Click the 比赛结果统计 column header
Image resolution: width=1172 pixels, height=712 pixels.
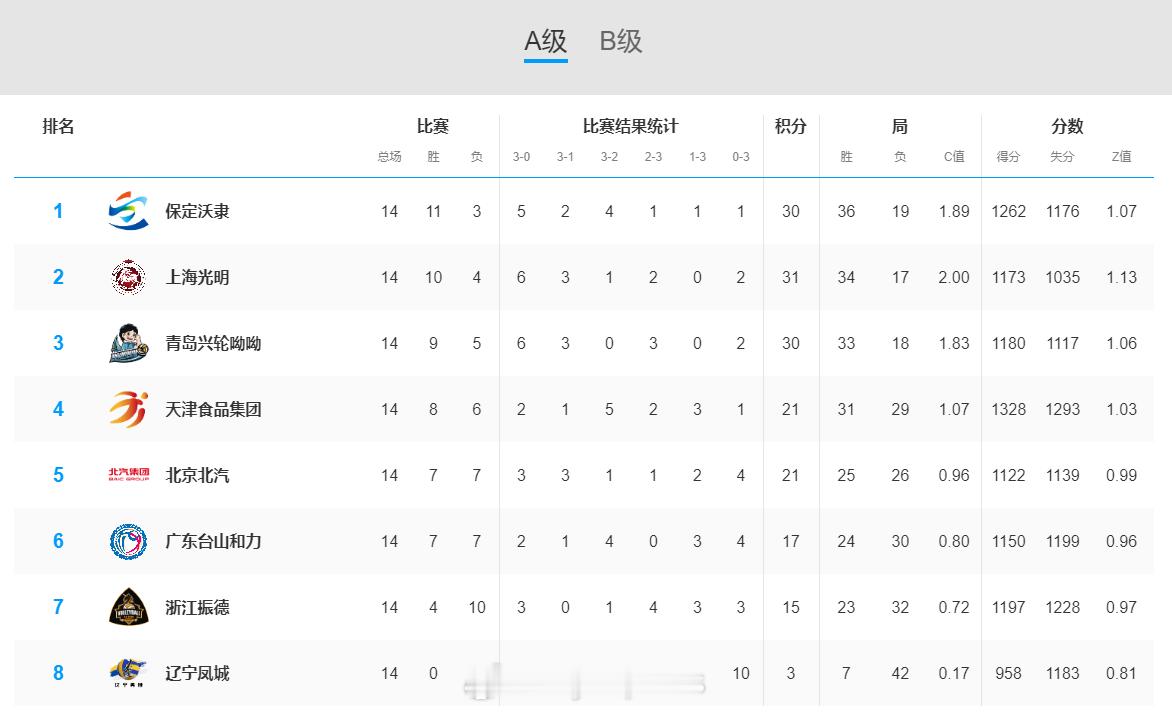630,126
